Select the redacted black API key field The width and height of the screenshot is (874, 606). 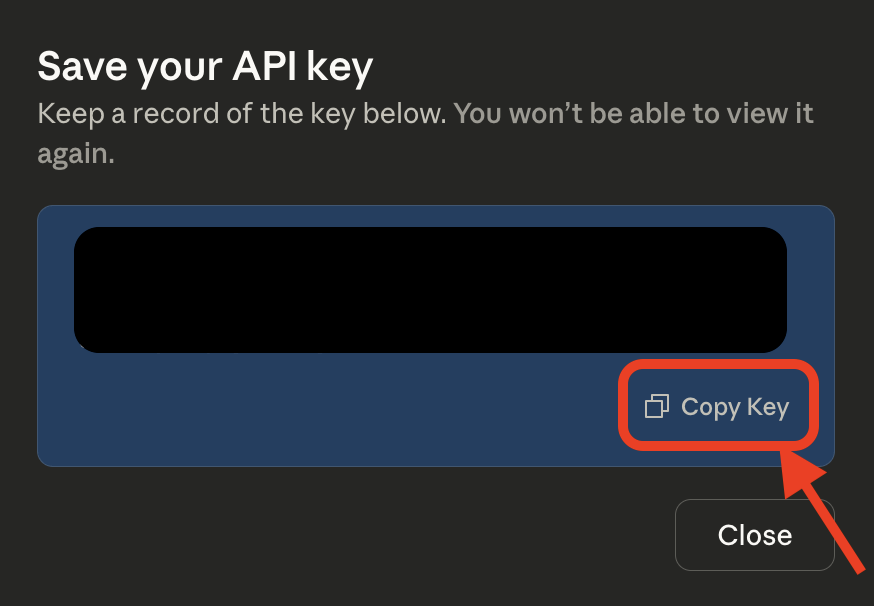coord(430,290)
